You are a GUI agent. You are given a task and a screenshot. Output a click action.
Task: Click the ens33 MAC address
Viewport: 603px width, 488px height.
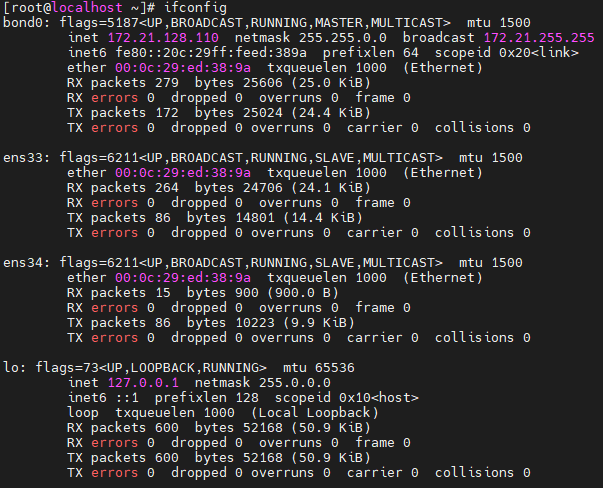pos(183,173)
